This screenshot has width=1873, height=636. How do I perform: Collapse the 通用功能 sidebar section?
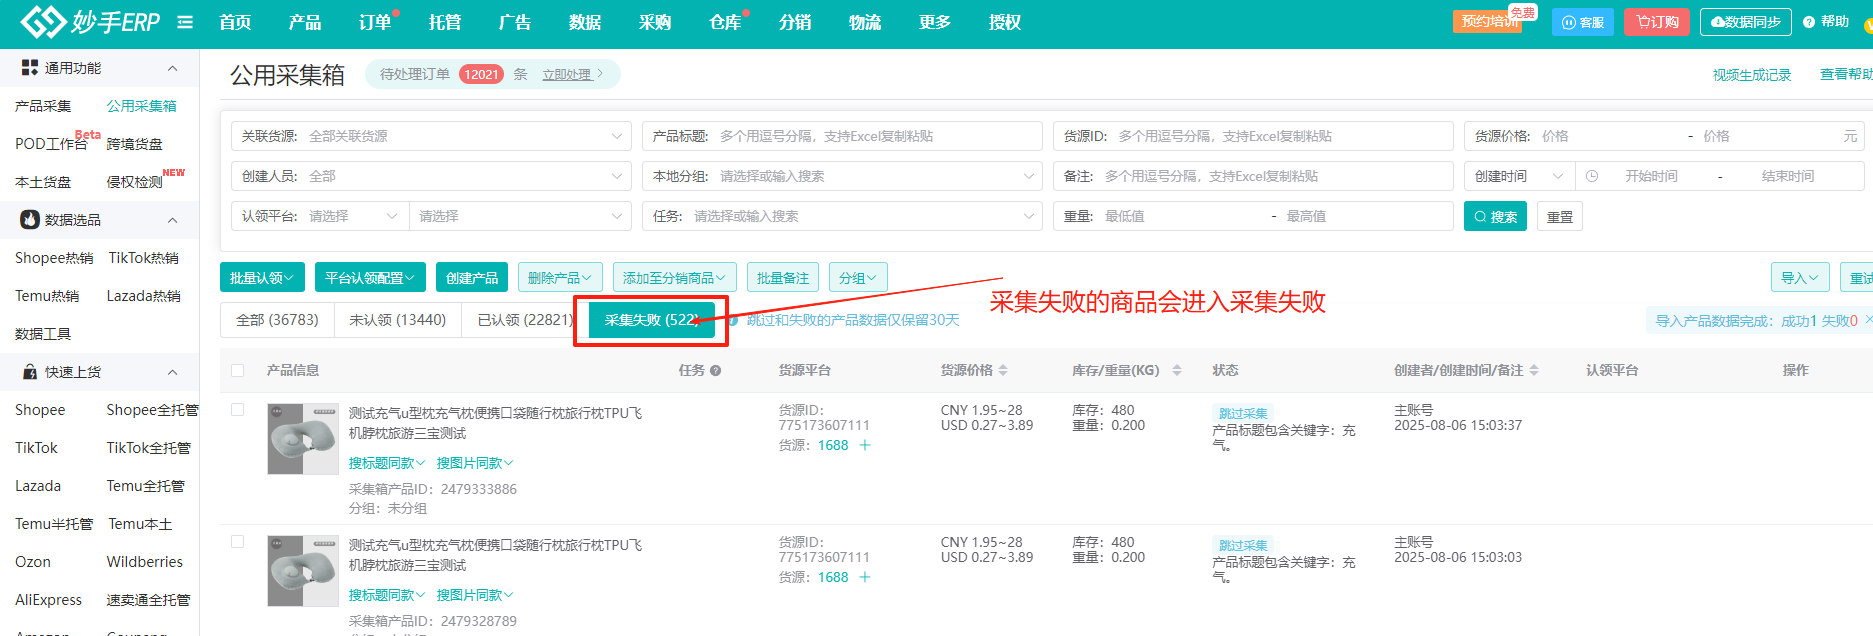[172, 68]
